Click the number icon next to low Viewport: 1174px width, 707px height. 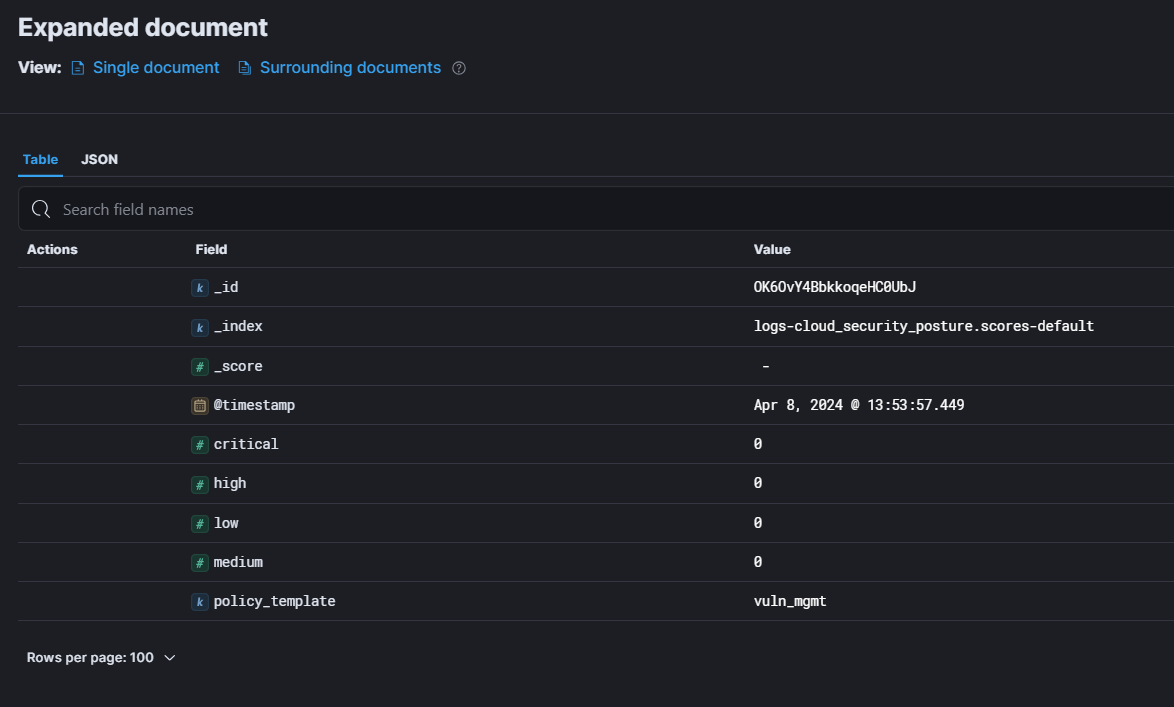point(200,523)
